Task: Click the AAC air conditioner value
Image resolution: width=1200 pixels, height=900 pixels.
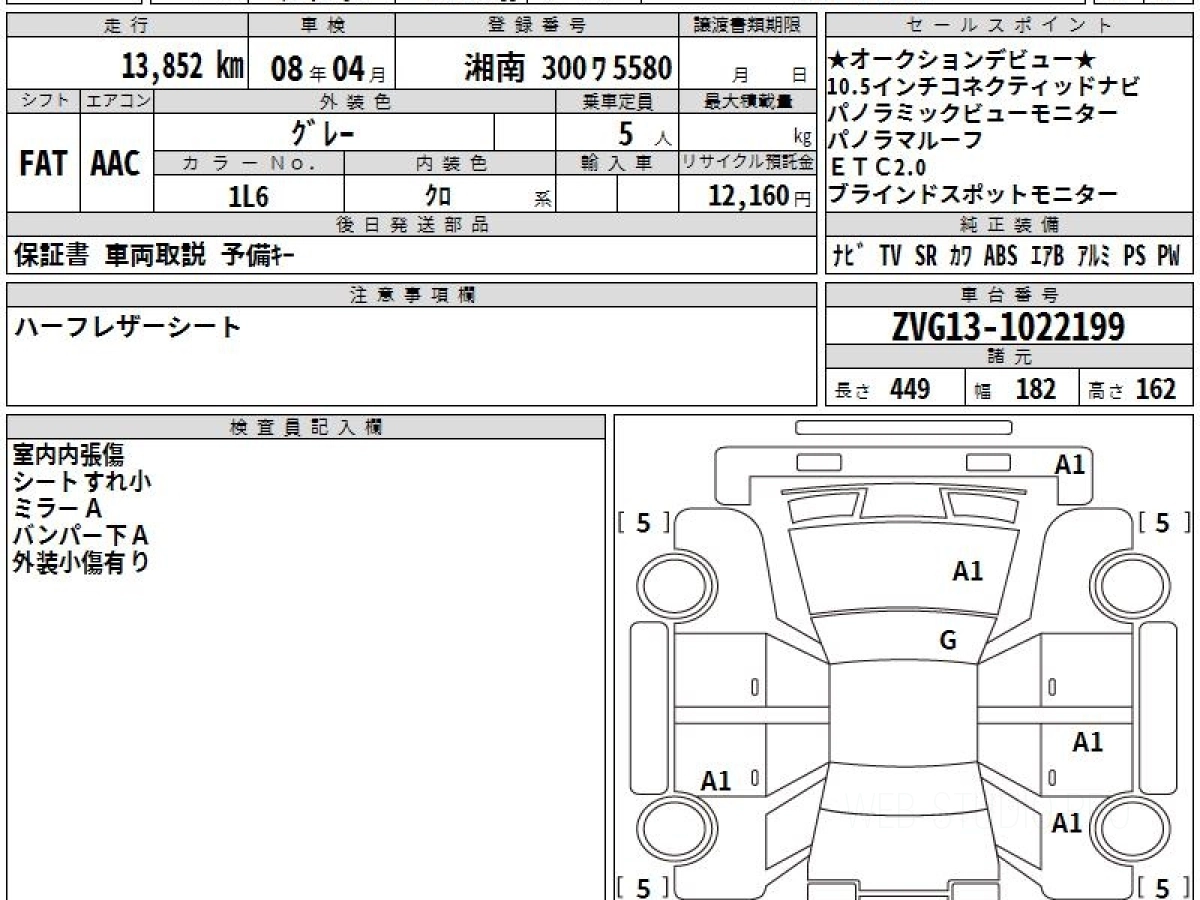Action: pyautogui.click(x=116, y=164)
